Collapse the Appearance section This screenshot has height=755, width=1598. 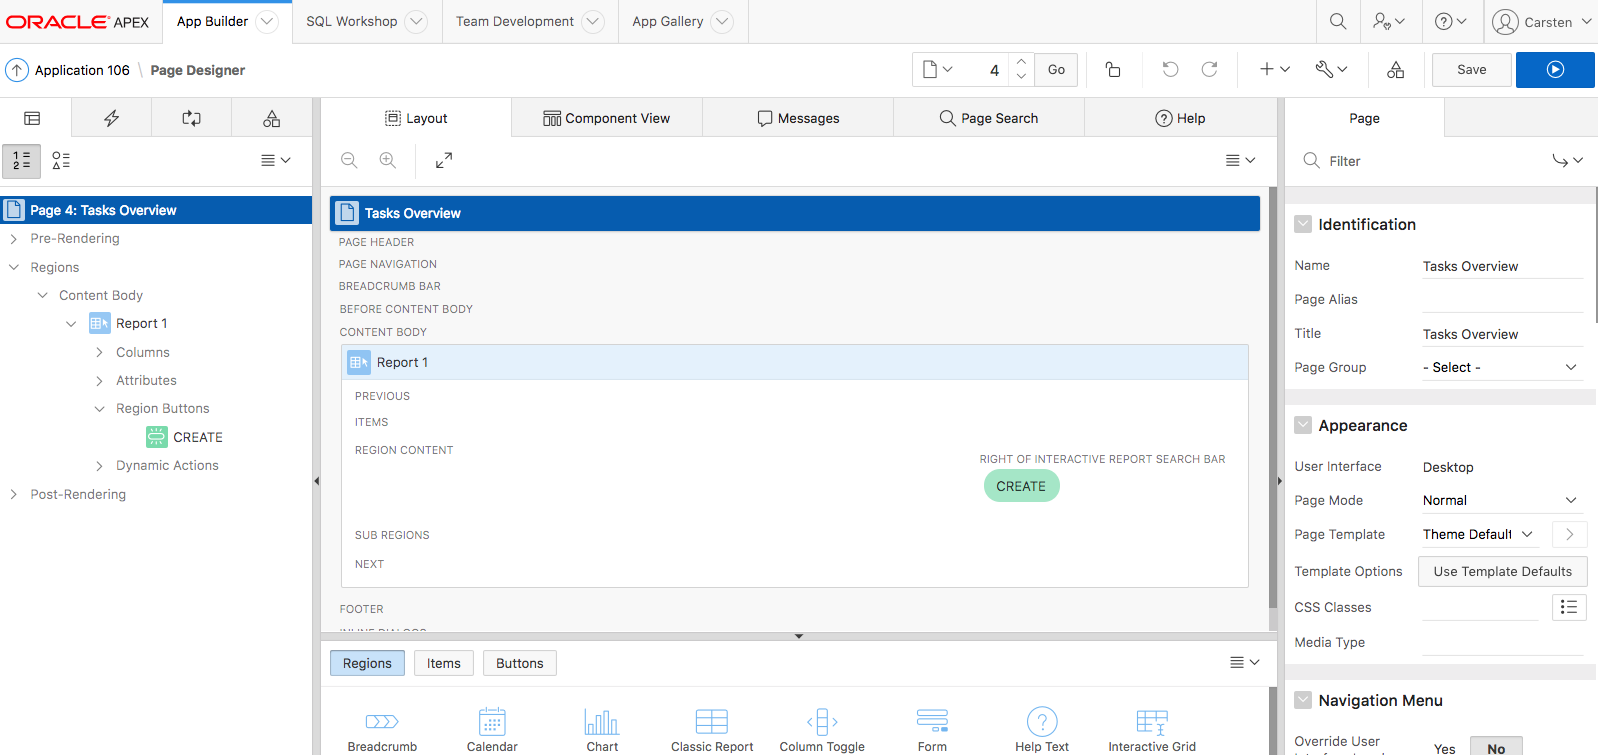1303,426
